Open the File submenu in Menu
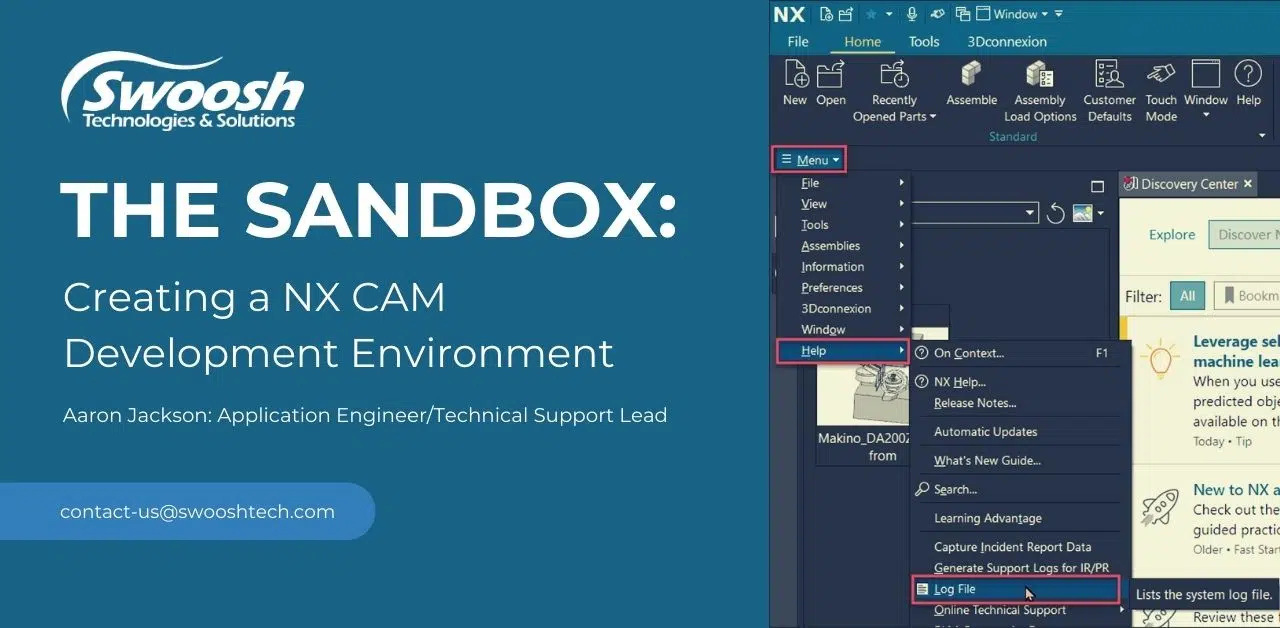 point(844,183)
